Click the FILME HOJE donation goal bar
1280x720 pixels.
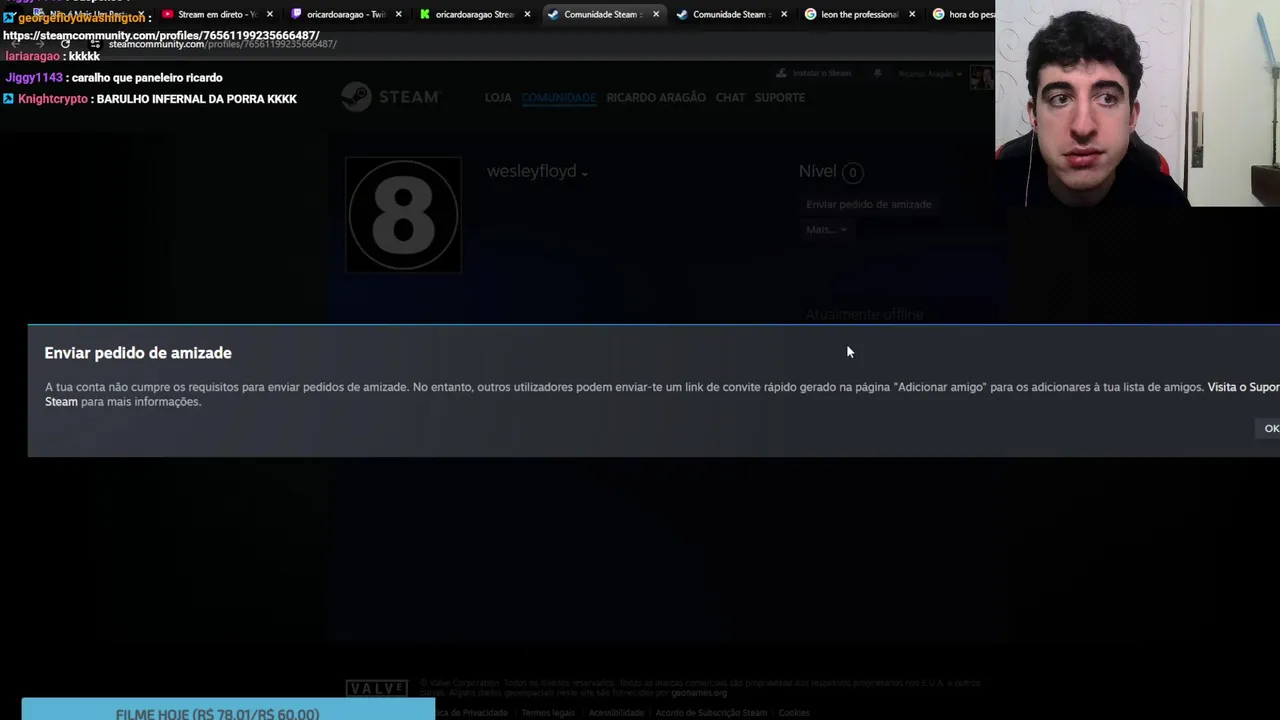click(228, 709)
